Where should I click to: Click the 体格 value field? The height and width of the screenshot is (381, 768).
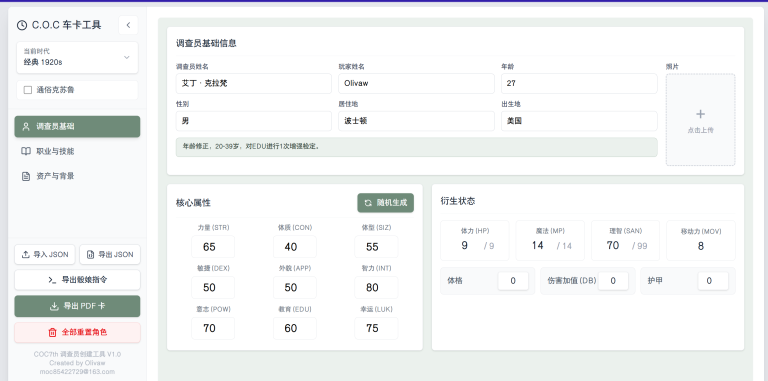(x=513, y=281)
